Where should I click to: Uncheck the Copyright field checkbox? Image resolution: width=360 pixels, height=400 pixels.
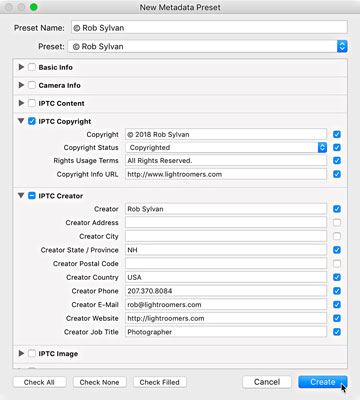point(337,134)
